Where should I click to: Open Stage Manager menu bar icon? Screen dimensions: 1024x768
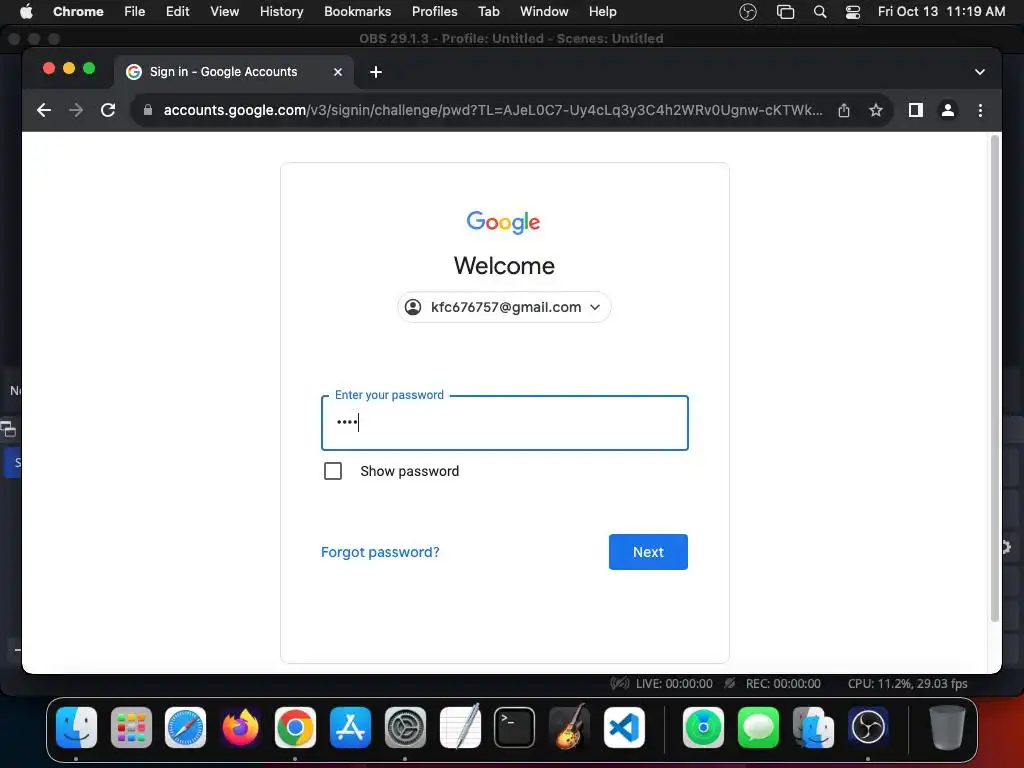[785, 12]
